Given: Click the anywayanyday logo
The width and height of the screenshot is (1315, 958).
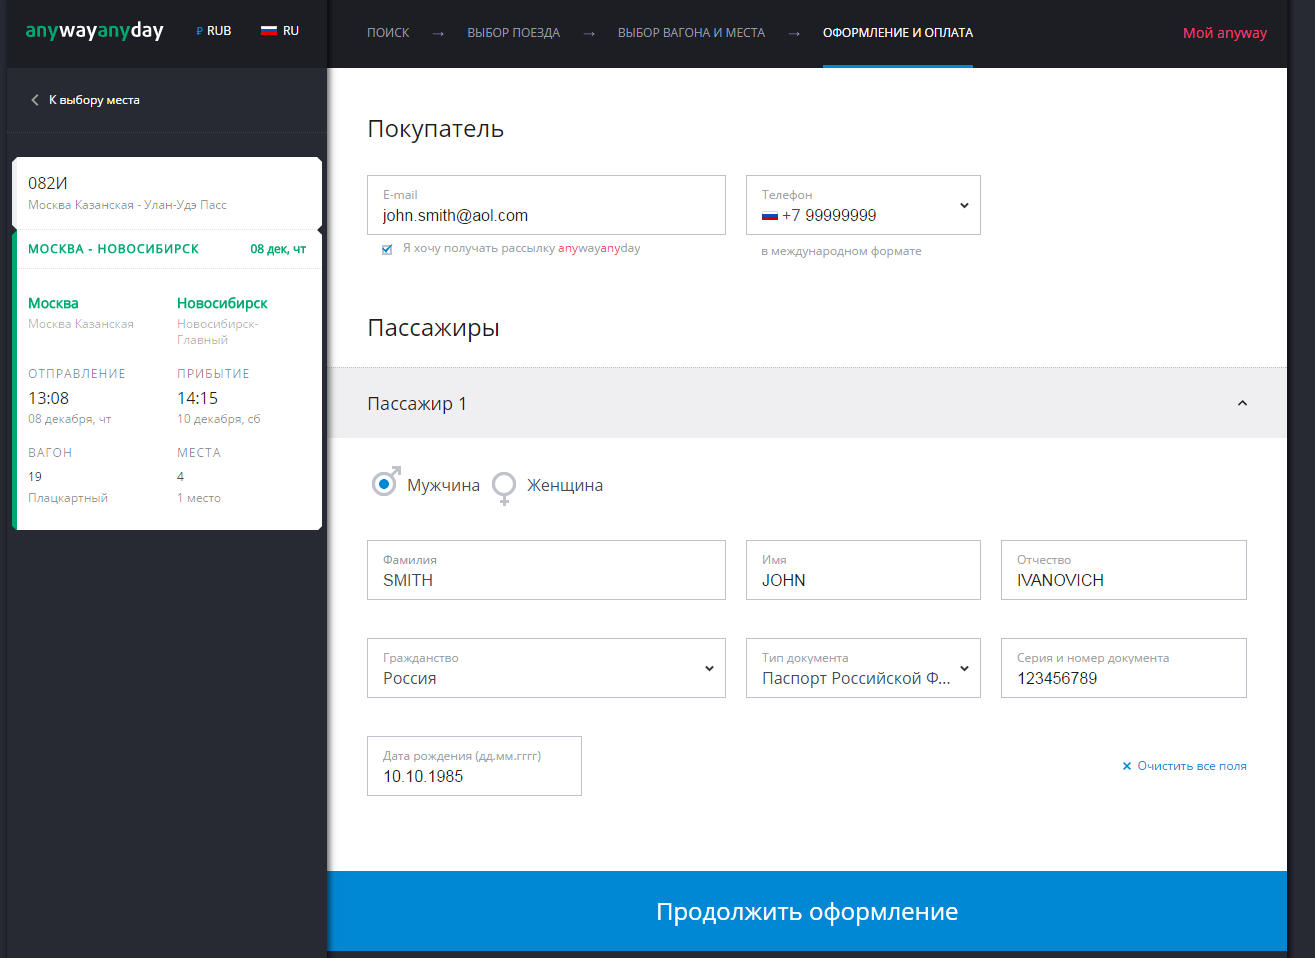Looking at the screenshot, I should 94,31.
